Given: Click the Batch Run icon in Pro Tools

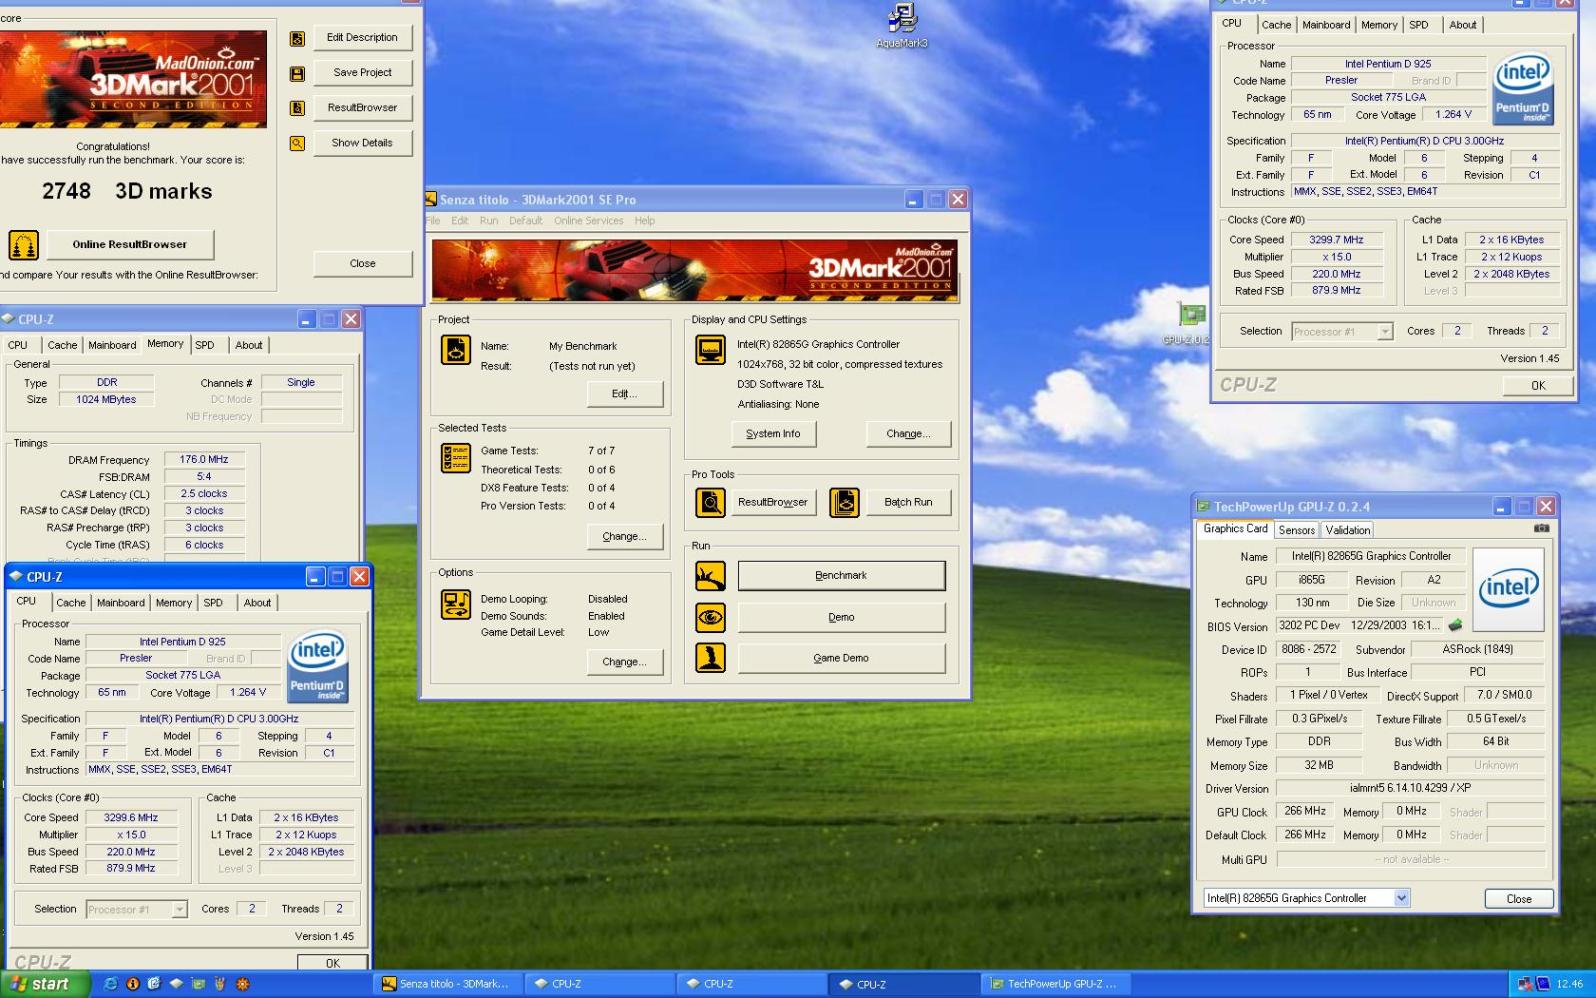Looking at the screenshot, I should tap(844, 502).
